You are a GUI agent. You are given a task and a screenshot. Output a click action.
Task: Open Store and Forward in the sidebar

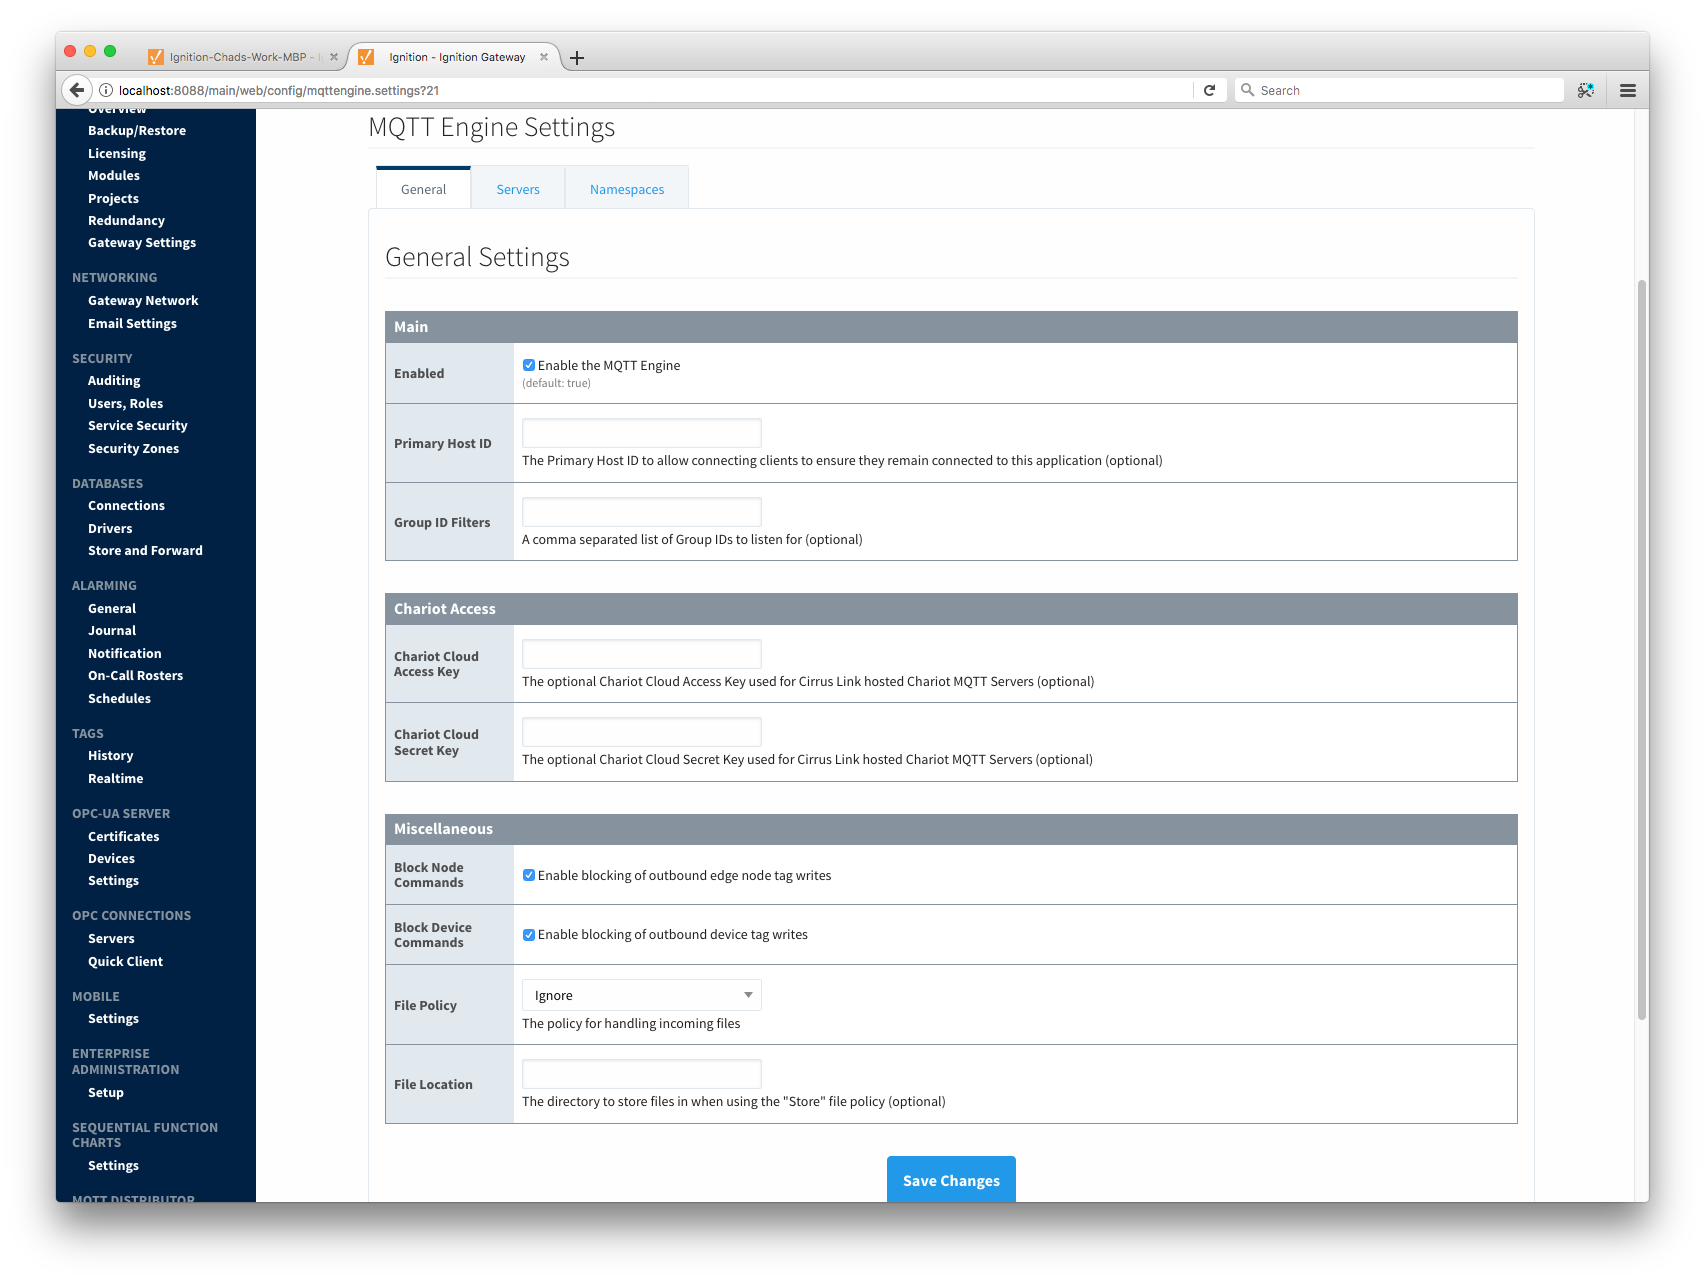(145, 551)
